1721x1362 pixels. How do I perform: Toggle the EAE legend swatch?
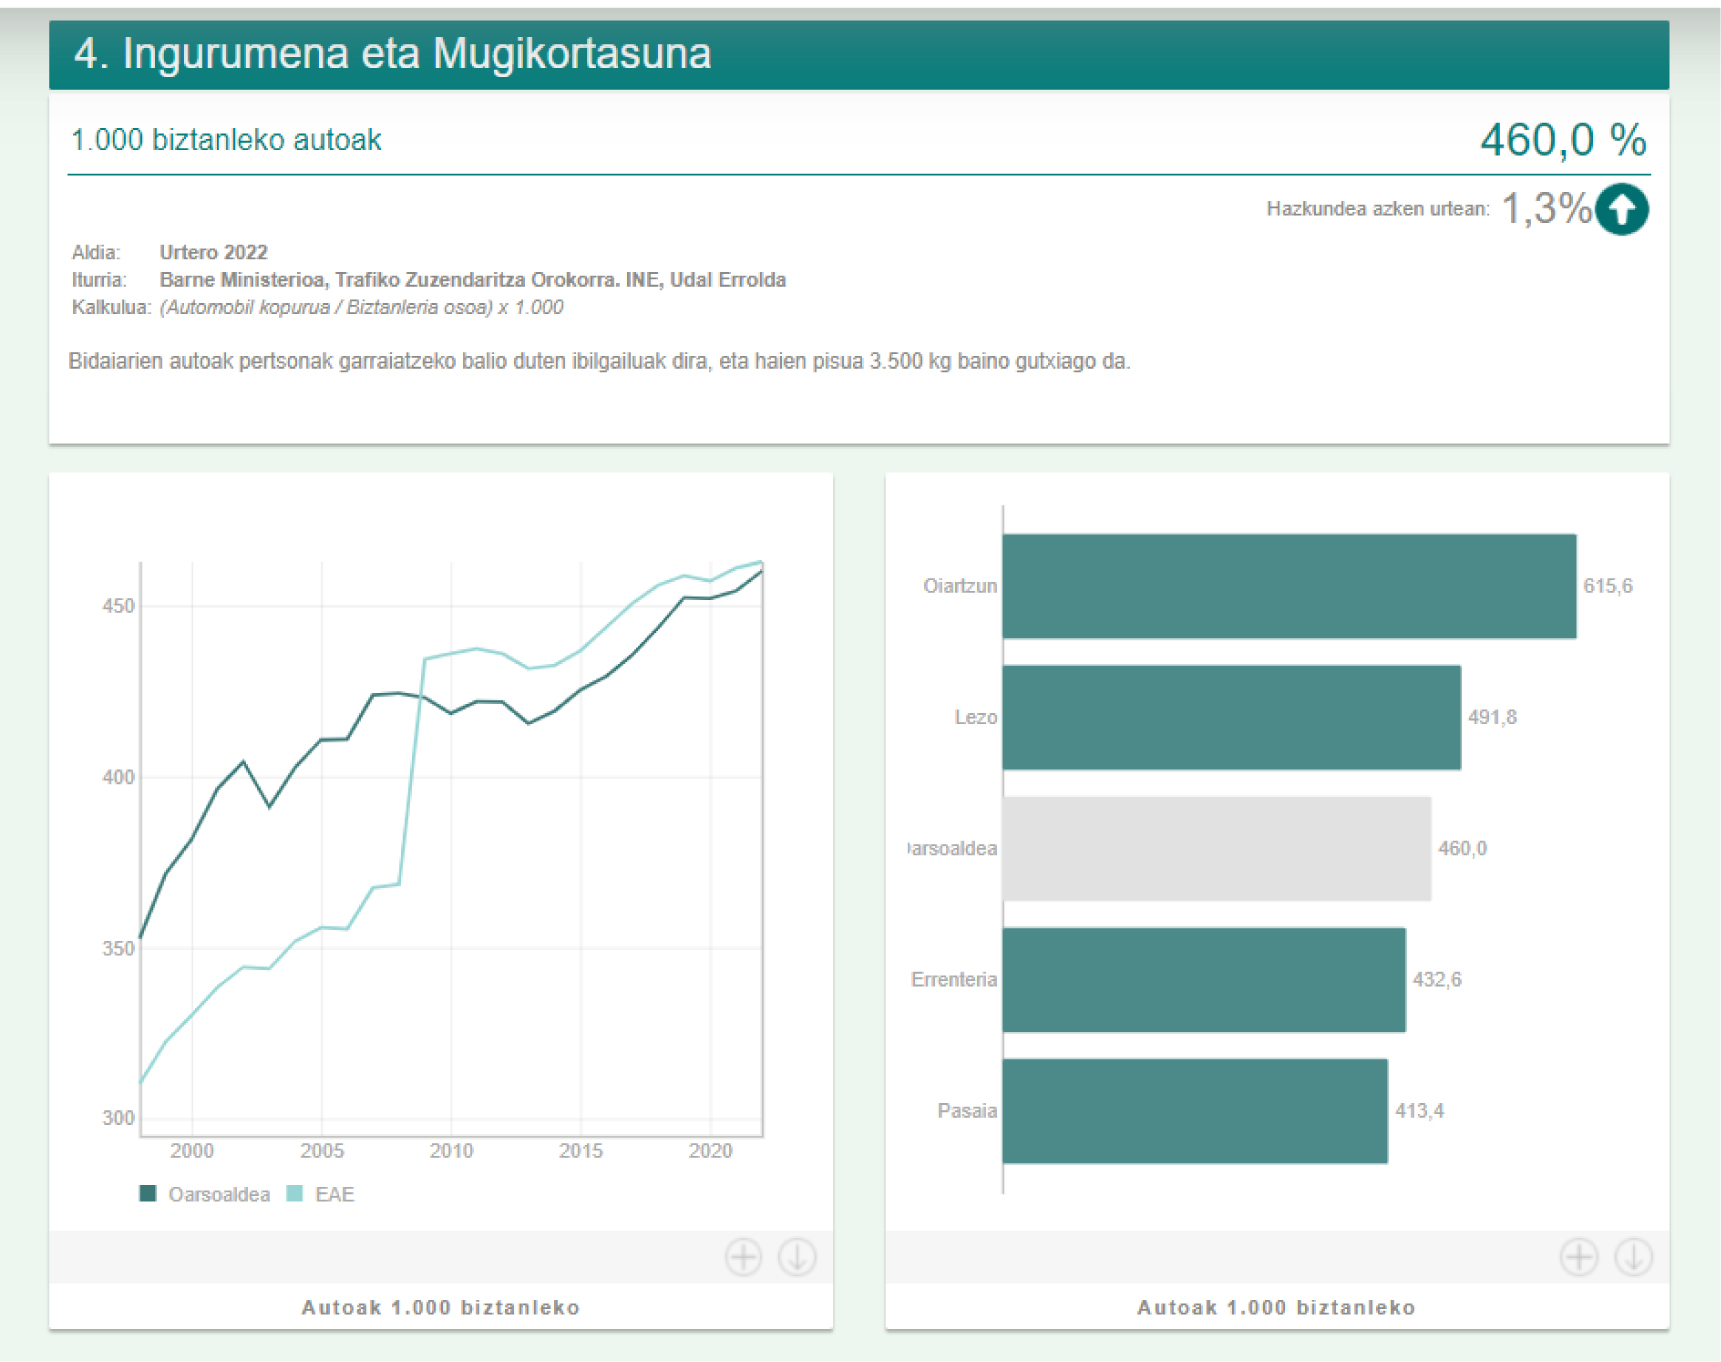point(294,1193)
